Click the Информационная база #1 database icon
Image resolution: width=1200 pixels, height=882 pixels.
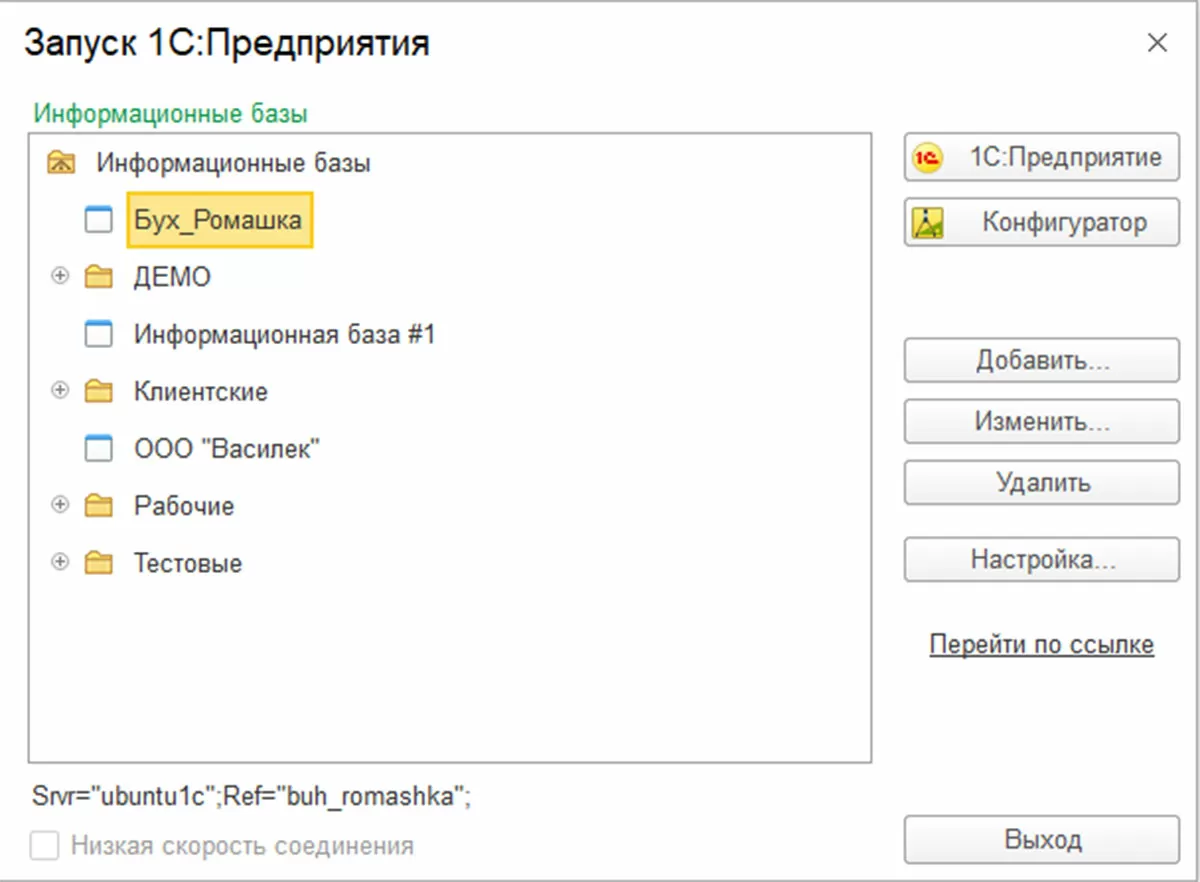(x=99, y=335)
